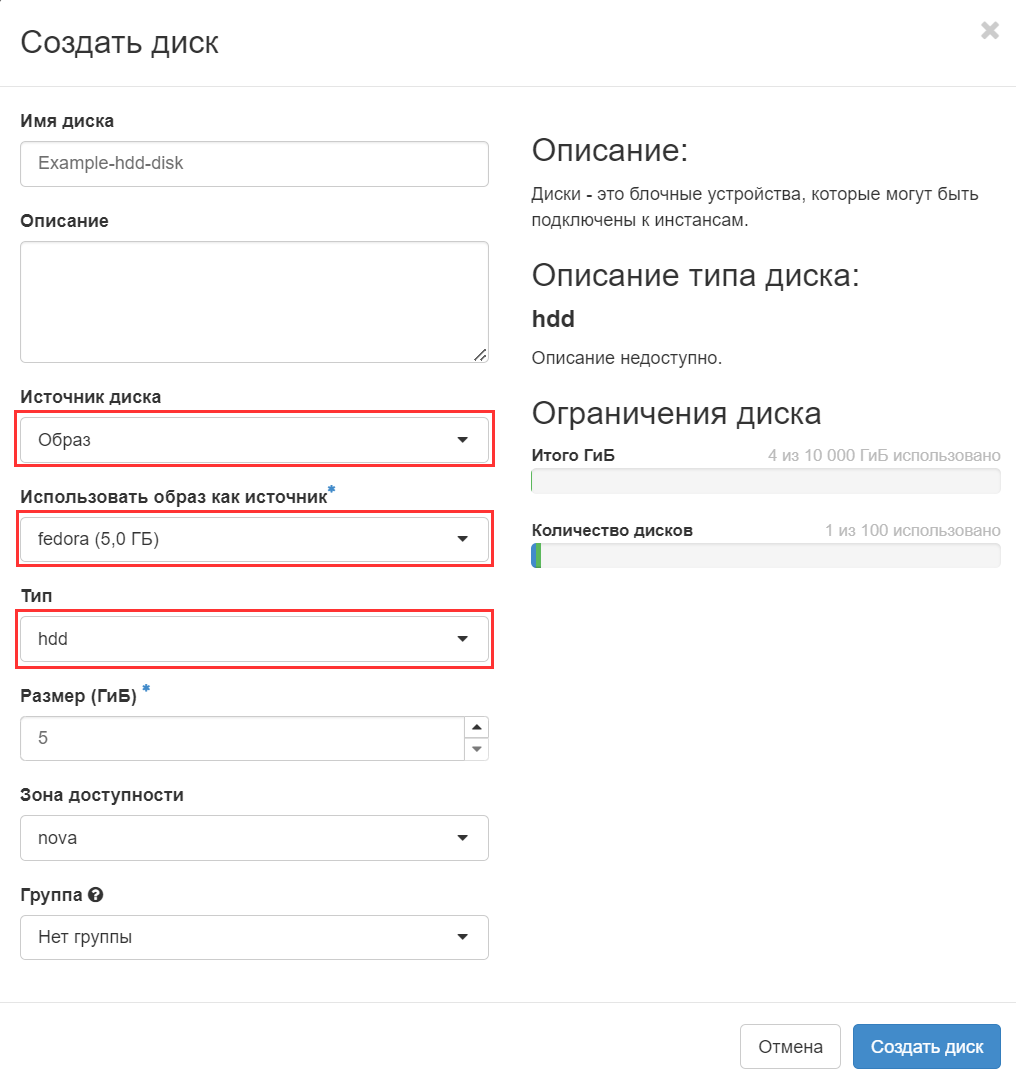Screen dimensions: 1016x1082
Task: Click the Количество дисков usage bar
Action: (765, 556)
